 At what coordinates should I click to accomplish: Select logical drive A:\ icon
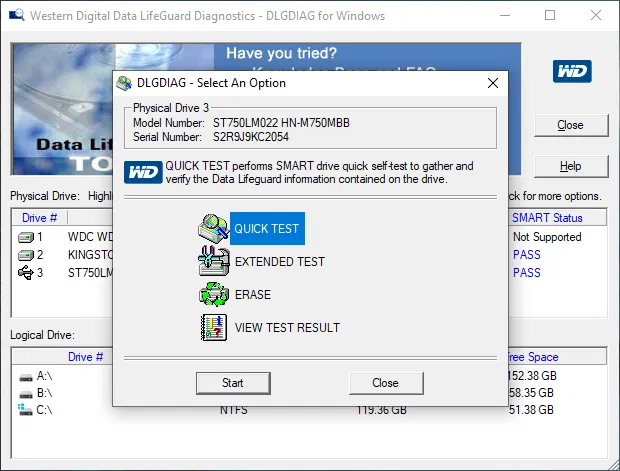(26, 378)
